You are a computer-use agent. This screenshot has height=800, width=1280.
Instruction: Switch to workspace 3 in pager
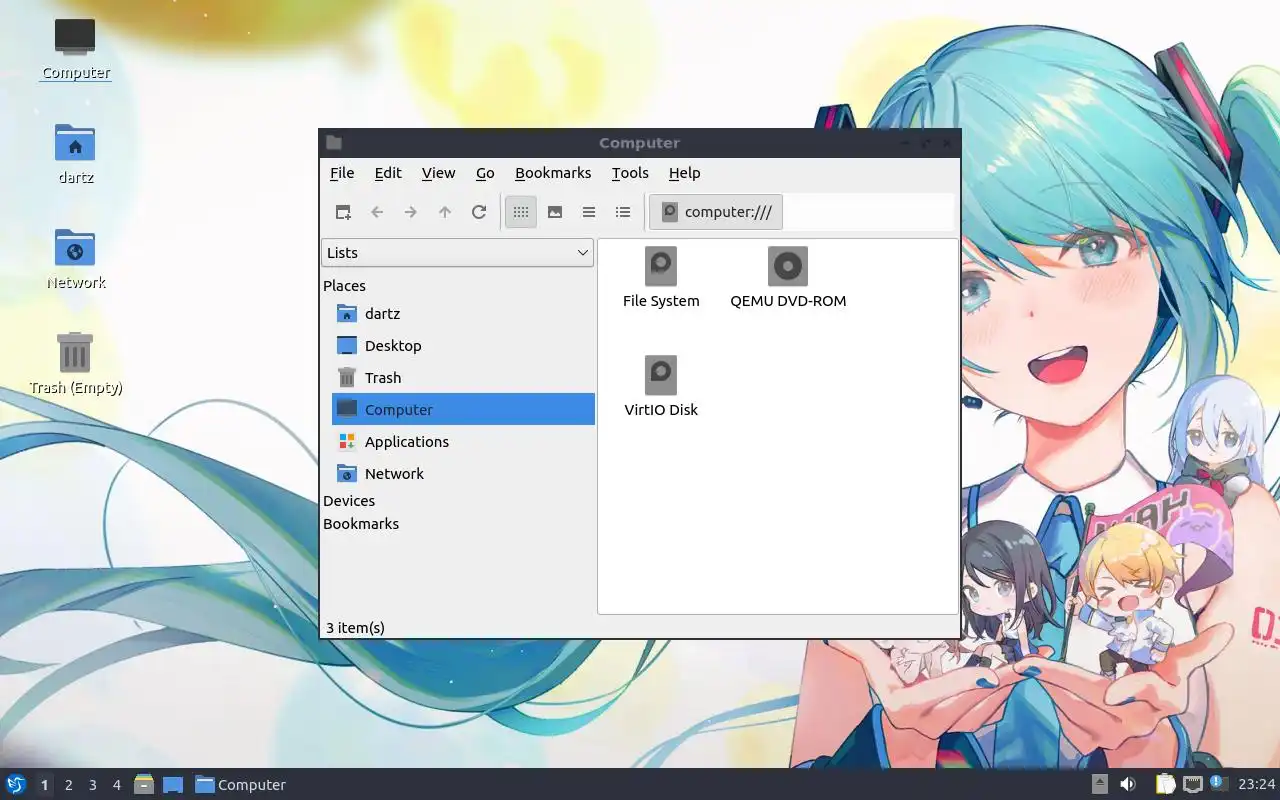pyautogui.click(x=92, y=785)
